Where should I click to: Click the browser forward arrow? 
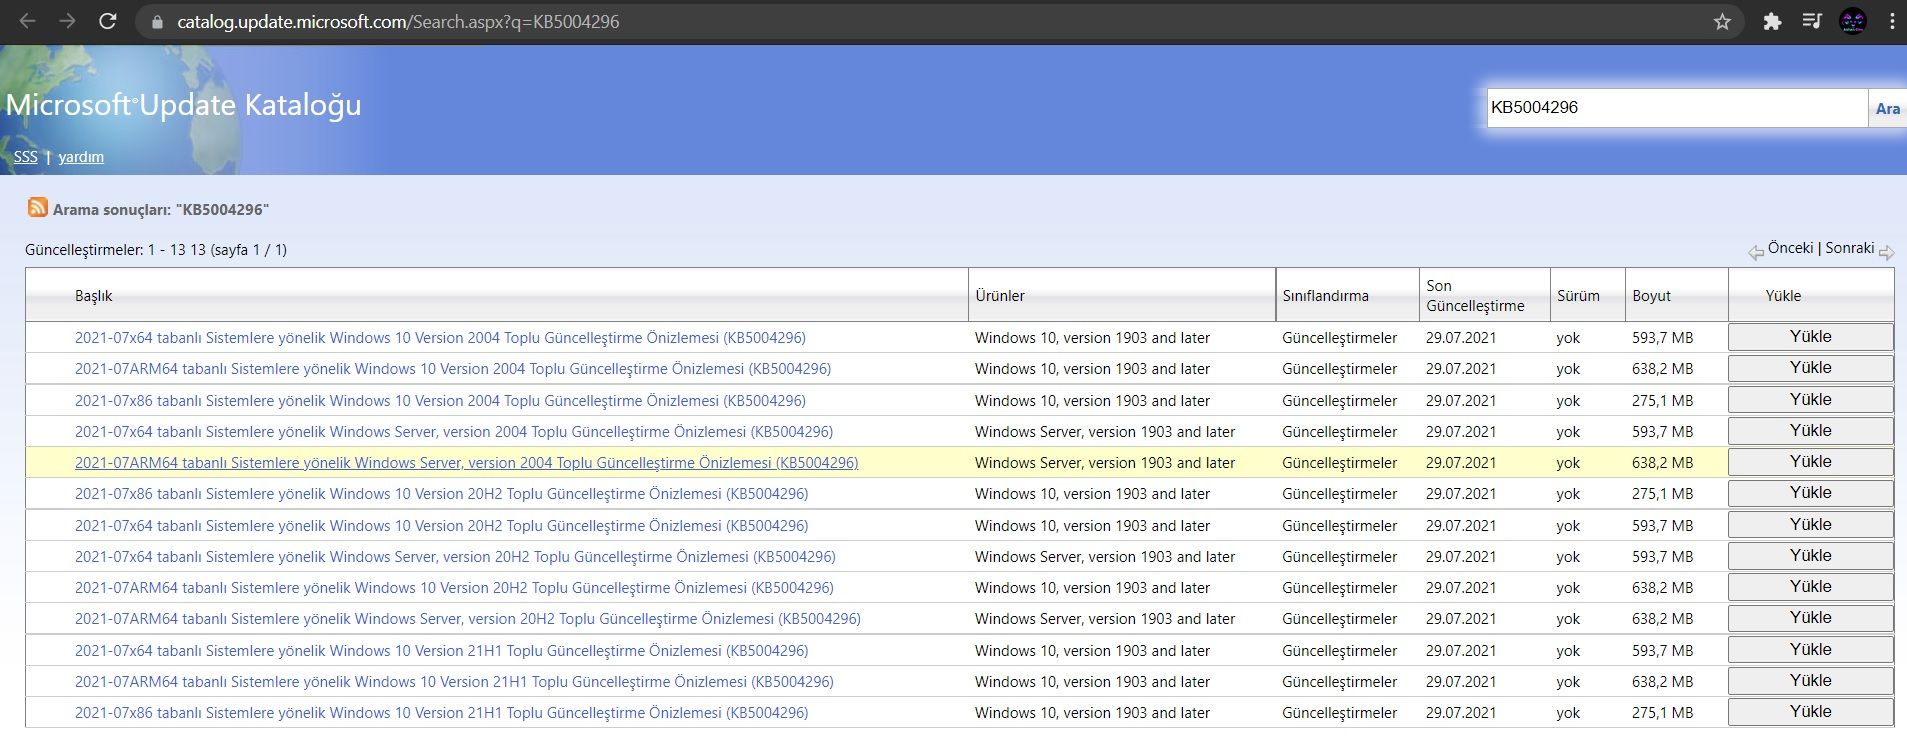67,21
